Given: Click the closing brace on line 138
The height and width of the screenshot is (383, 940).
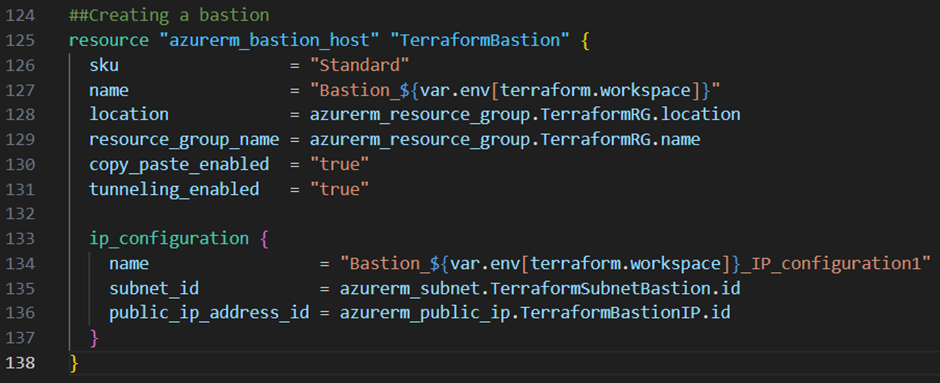Looking at the screenshot, I should [x=74, y=363].
